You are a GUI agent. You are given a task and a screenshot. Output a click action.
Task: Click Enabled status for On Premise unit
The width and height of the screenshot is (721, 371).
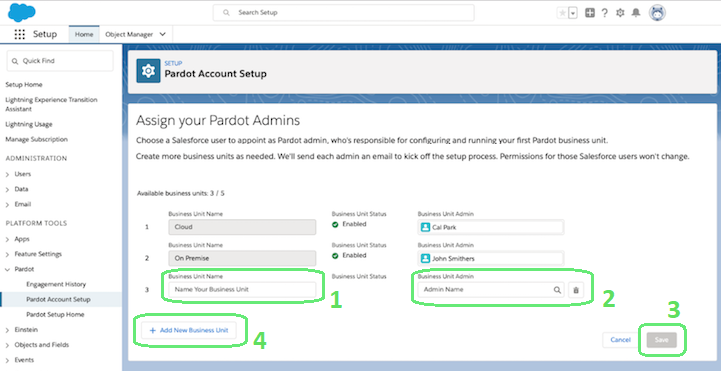tap(349, 256)
